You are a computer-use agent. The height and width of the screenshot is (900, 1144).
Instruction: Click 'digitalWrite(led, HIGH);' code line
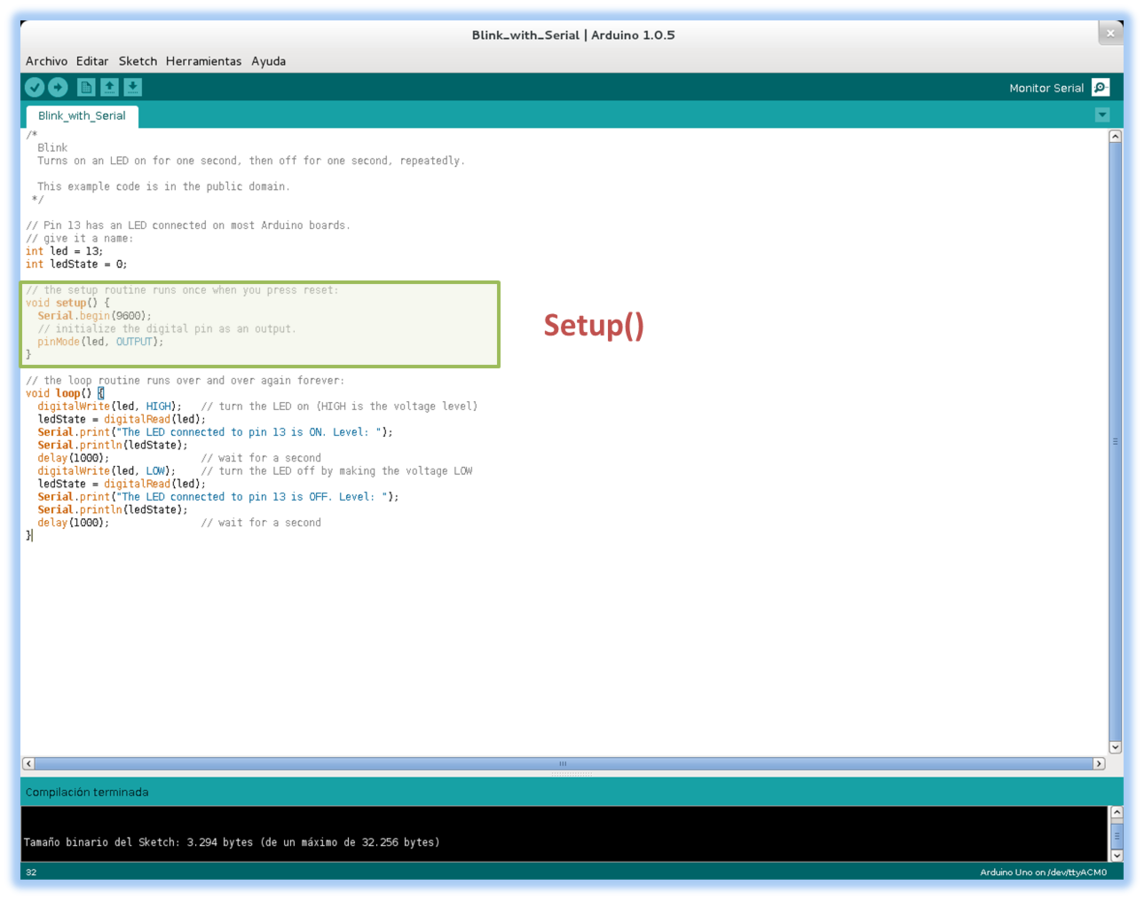tap(109, 407)
